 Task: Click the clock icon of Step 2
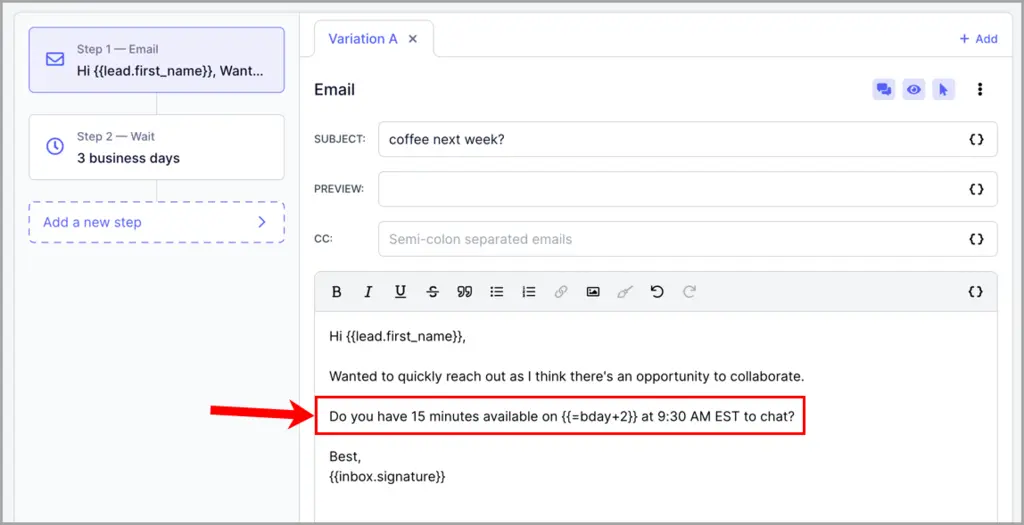point(55,146)
